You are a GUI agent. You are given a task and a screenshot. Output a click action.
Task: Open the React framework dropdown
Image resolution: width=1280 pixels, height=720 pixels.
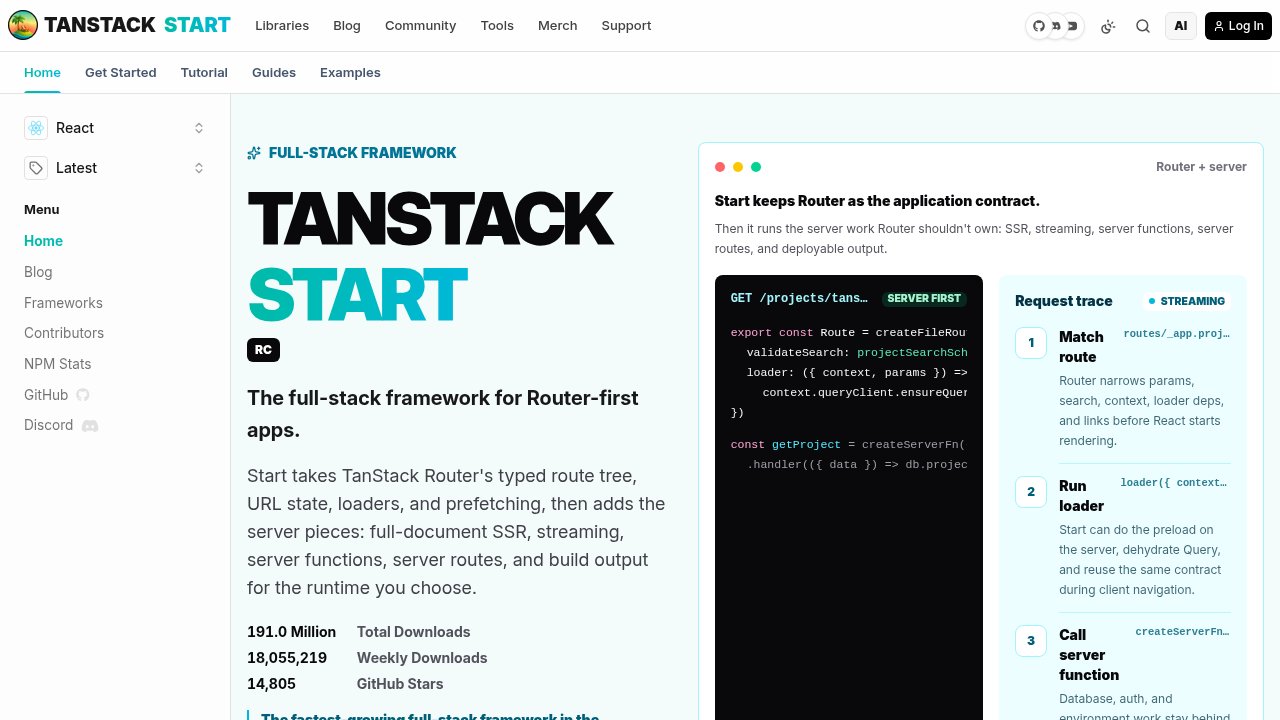coord(115,128)
